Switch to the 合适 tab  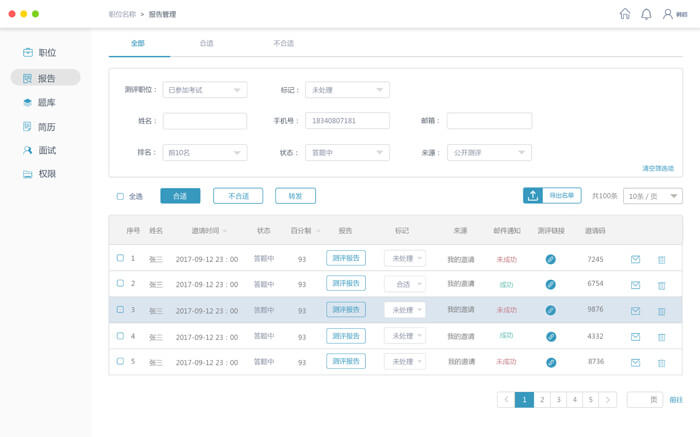point(206,43)
